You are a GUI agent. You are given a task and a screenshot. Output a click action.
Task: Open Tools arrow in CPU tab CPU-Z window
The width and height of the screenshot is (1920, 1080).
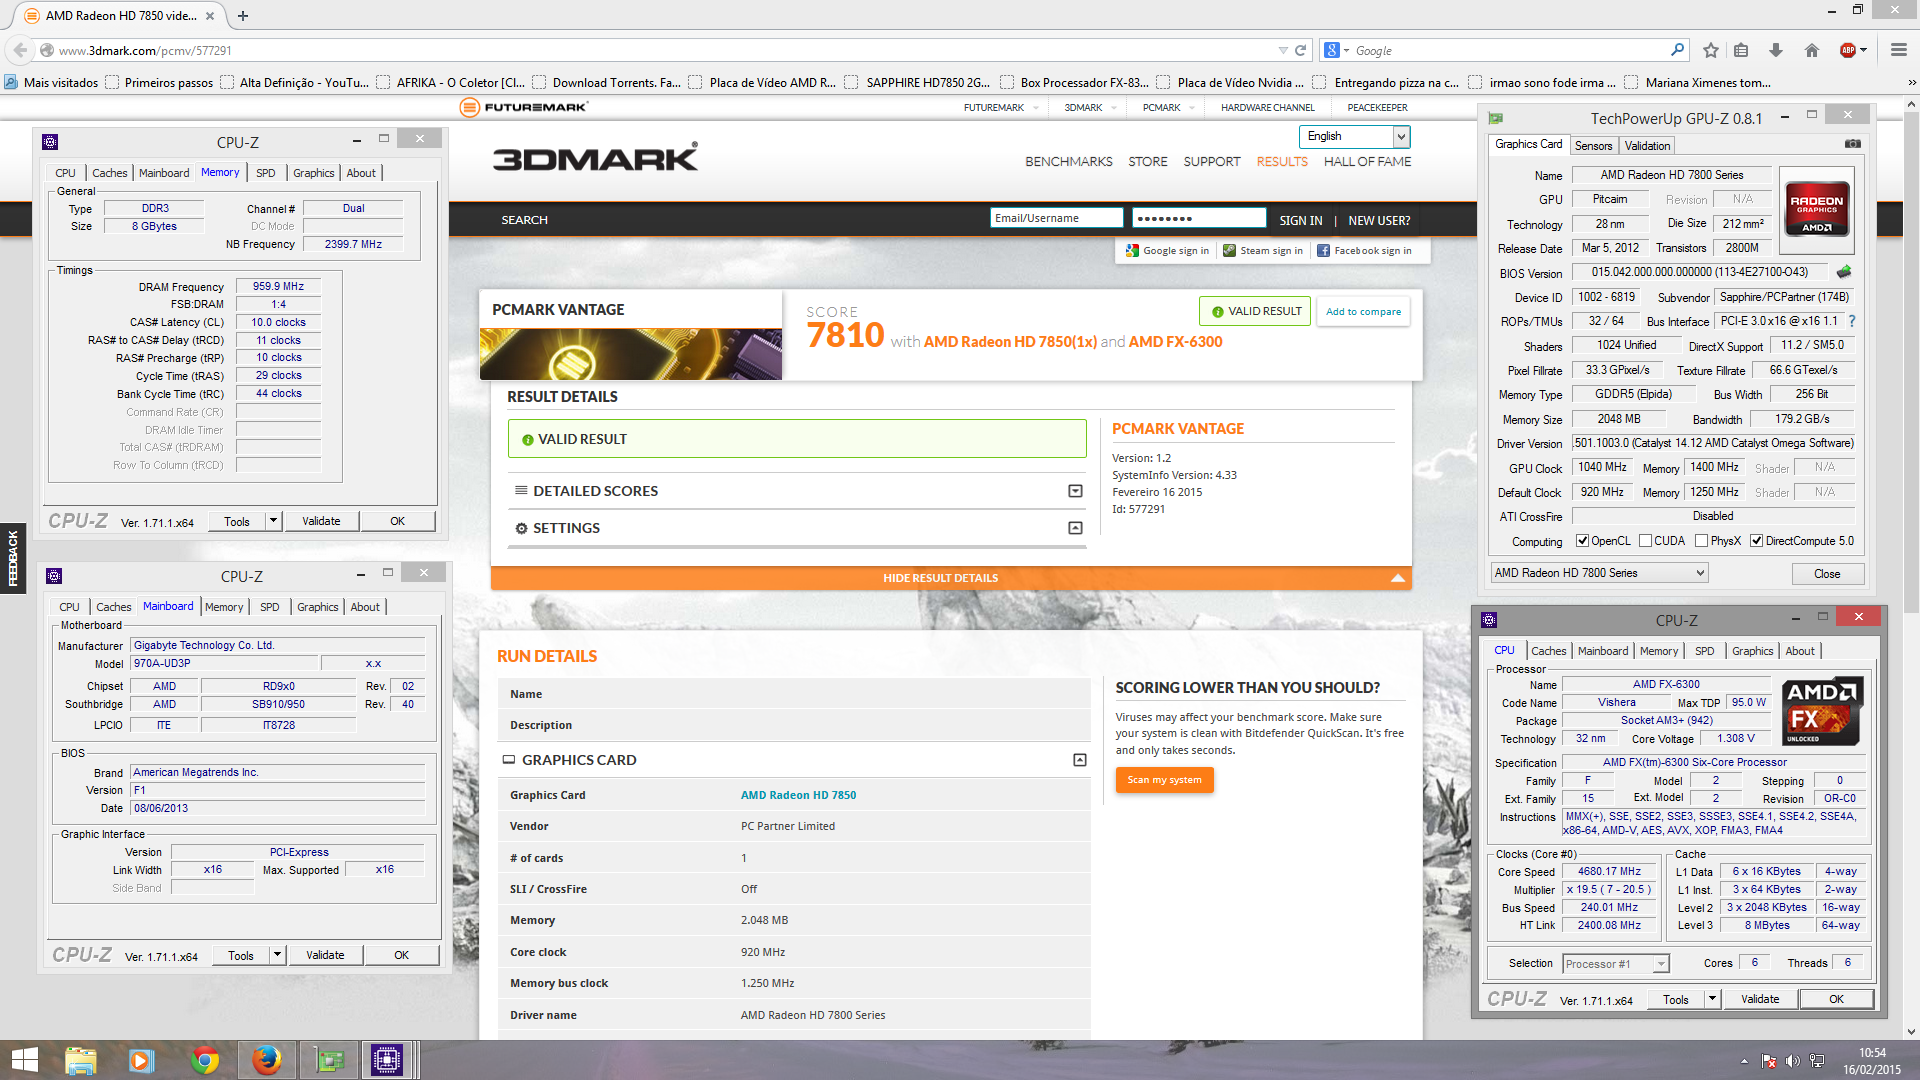coord(1712,999)
